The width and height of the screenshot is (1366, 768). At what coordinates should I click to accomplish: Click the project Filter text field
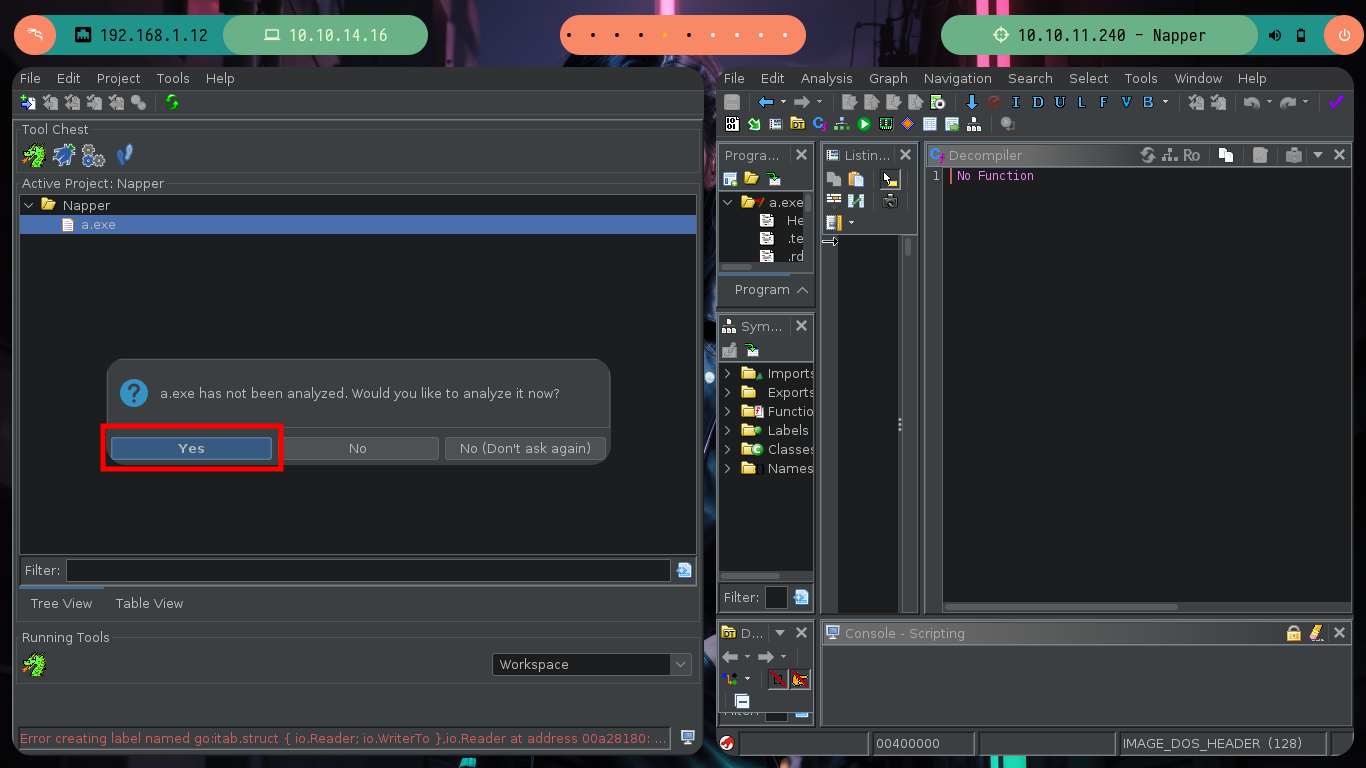point(368,570)
